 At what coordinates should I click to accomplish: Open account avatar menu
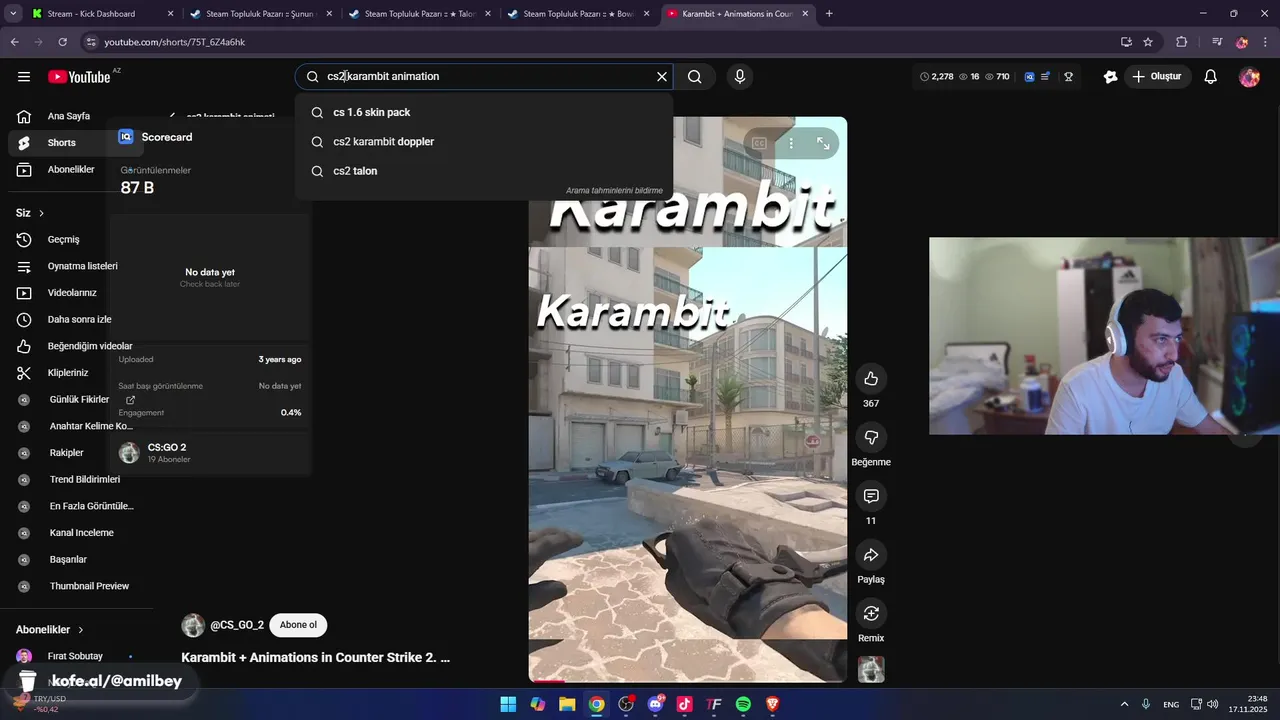pyautogui.click(x=1249, y=77)
